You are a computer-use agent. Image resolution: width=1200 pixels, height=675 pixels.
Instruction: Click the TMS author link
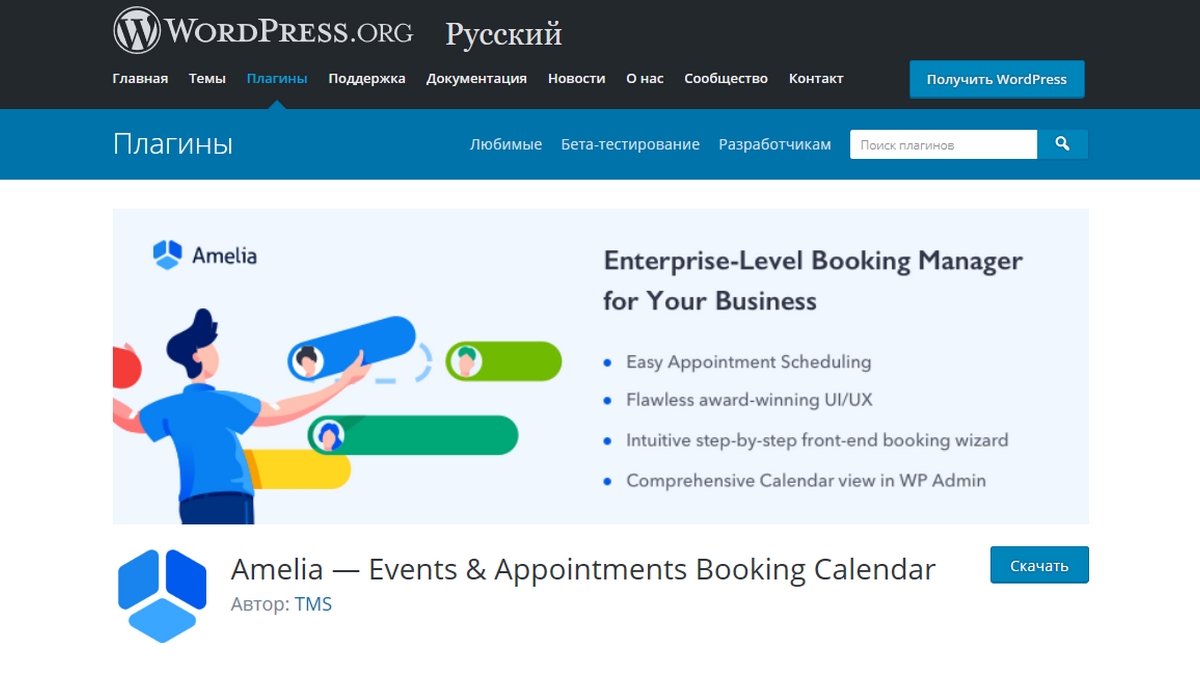(313, 604)
